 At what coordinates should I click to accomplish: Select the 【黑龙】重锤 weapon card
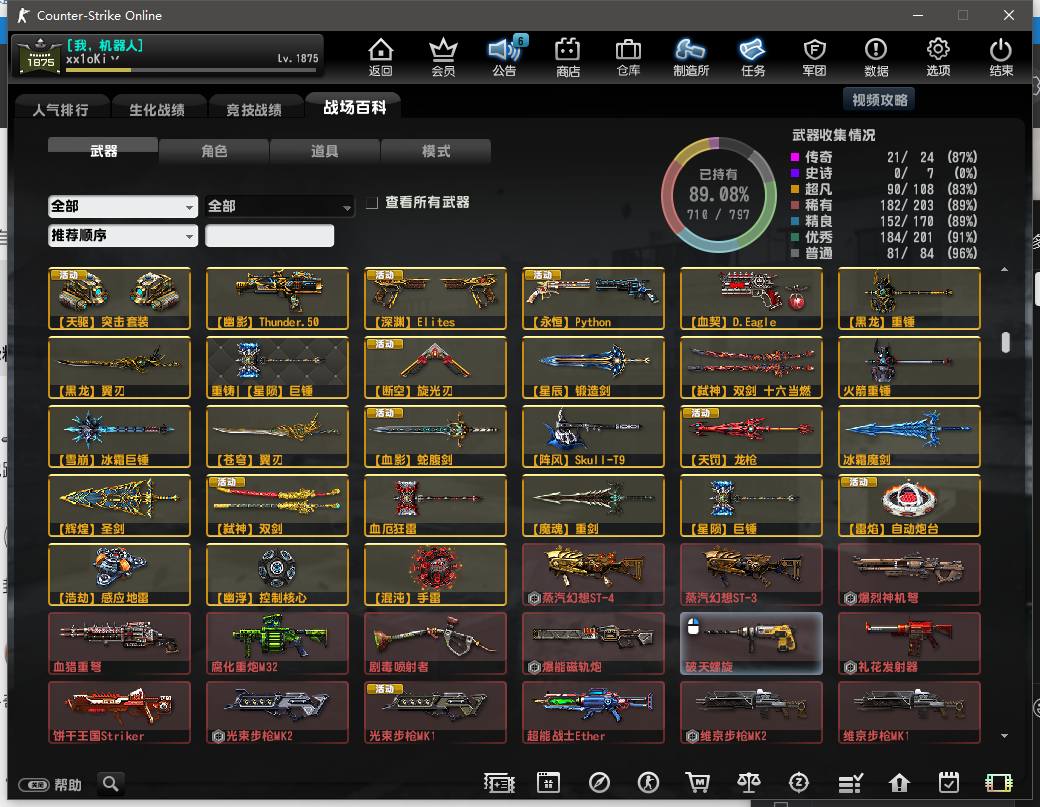click(x=909, y=298)
